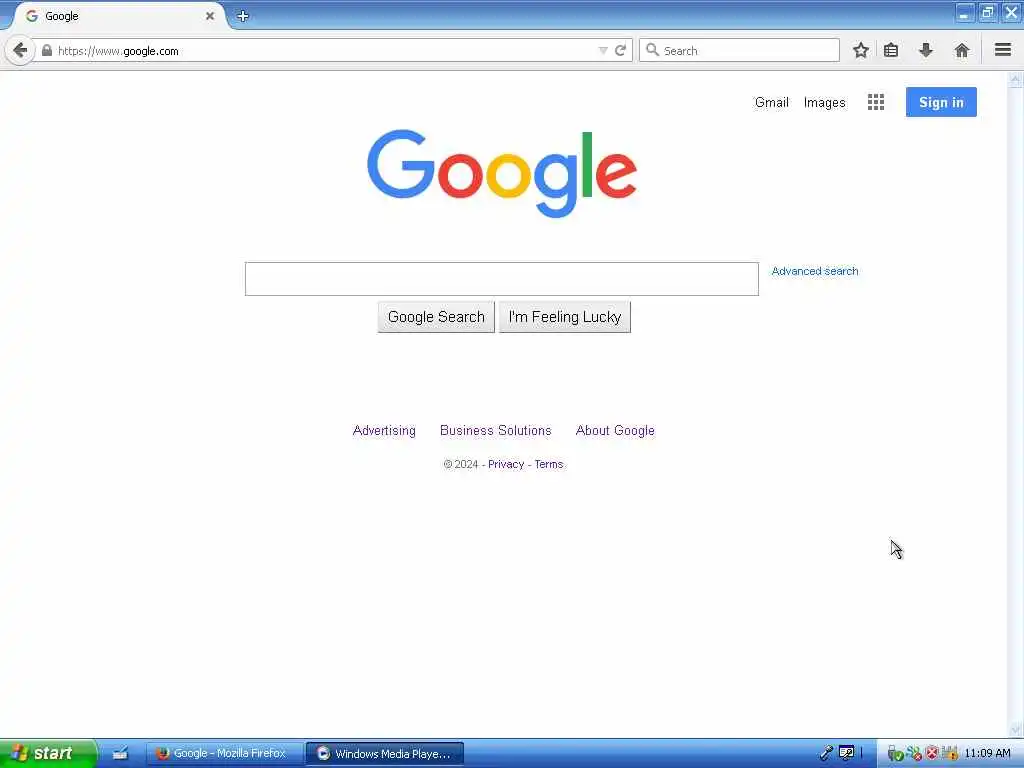The height and width of the screenshot is (768, 1024).
Task: Open the Downloads arrow icon
Action: click(925, 50)
